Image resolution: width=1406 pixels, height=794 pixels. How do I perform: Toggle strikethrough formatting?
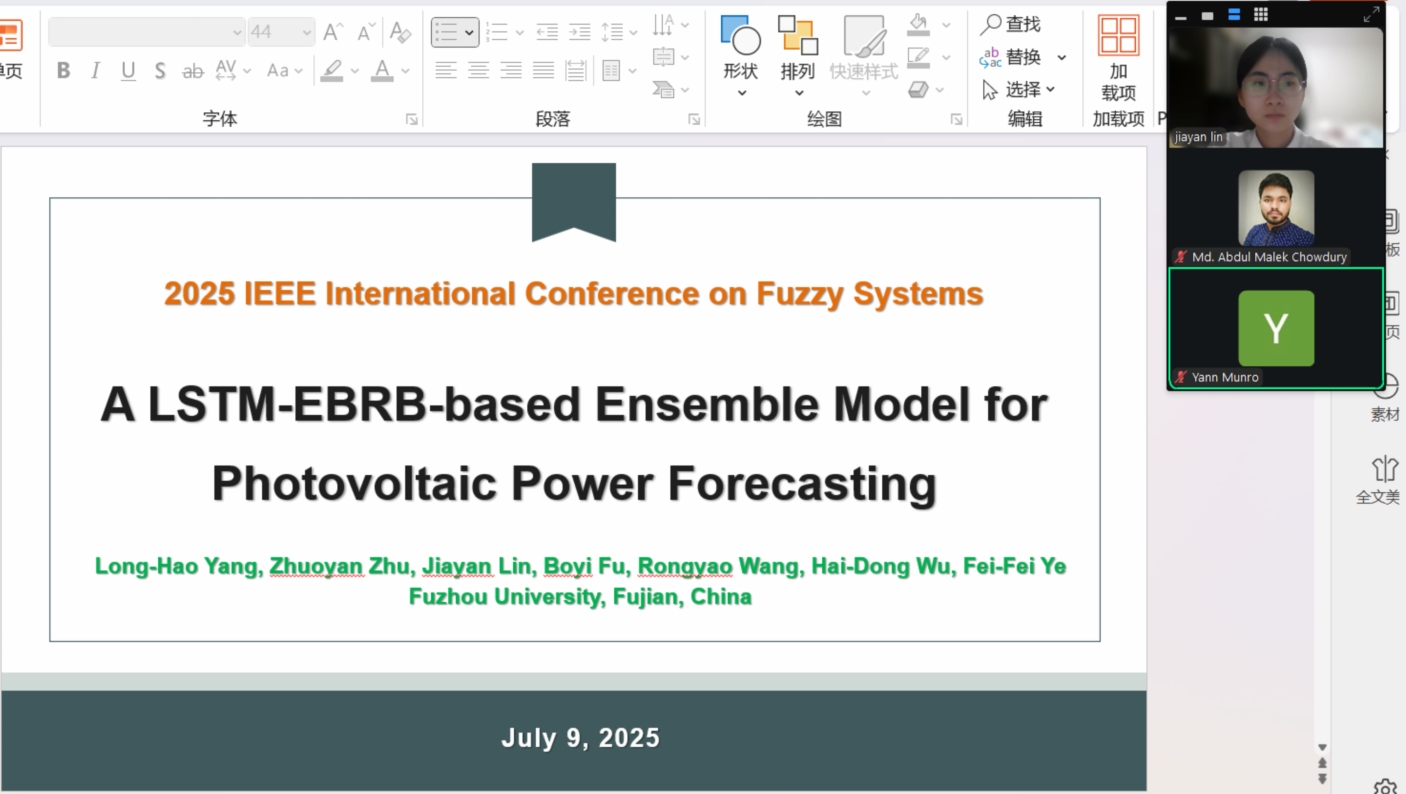[x=193, y=71]
